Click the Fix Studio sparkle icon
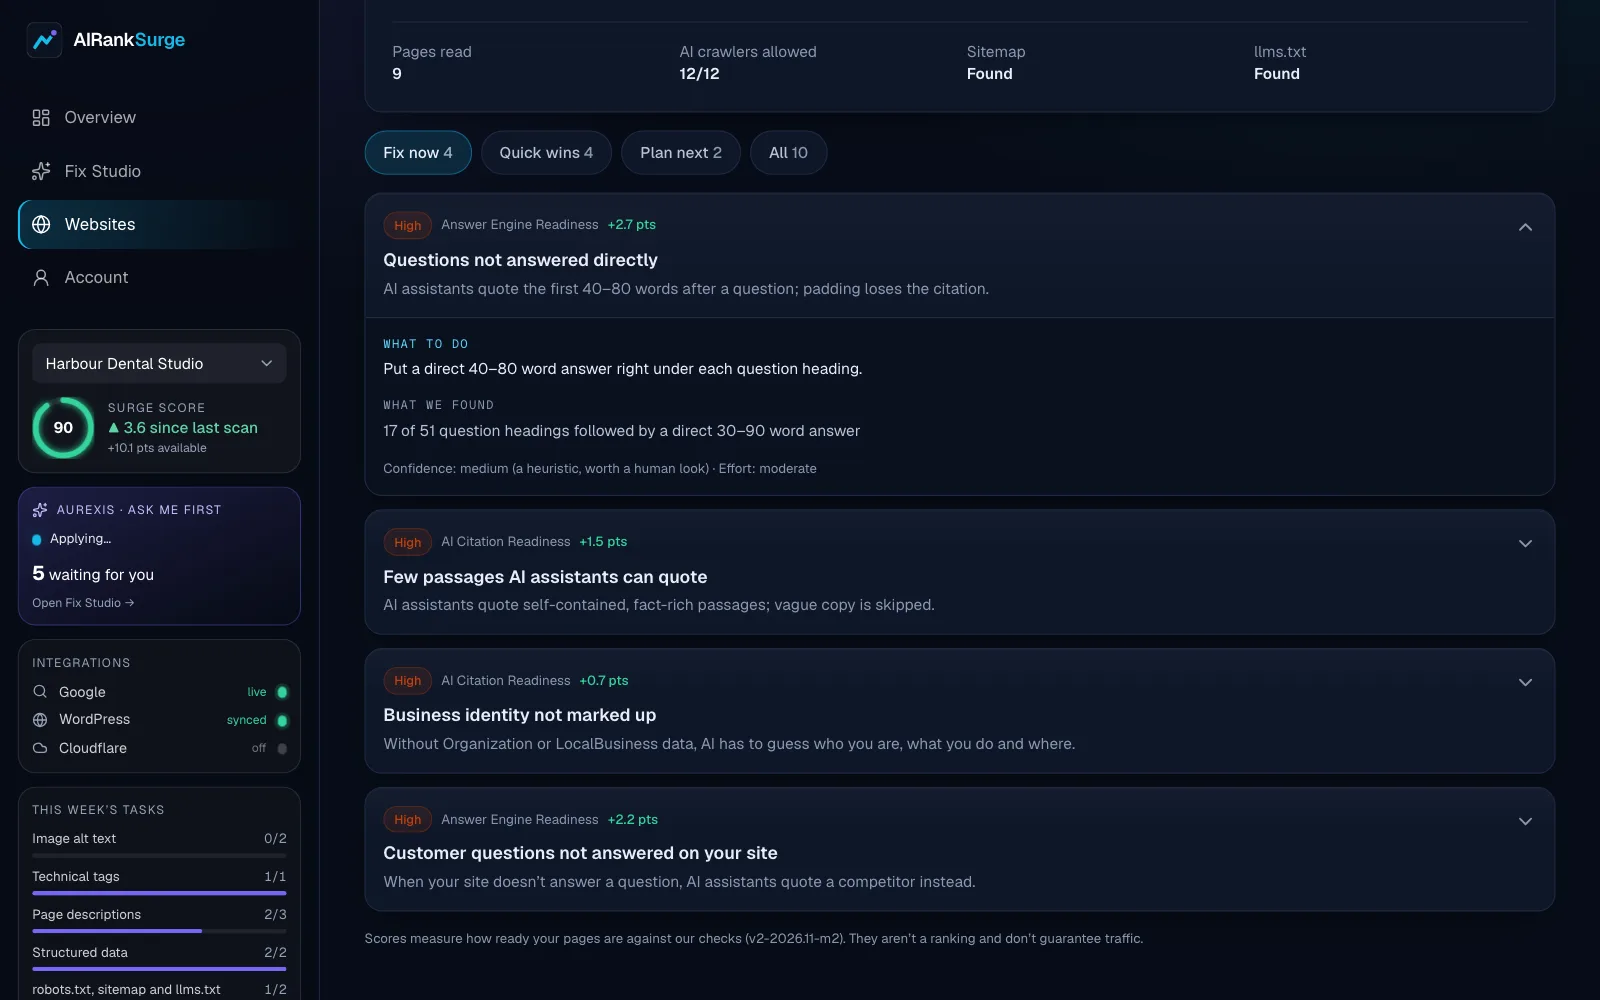 pyautogui.click(x=41, y=171)
